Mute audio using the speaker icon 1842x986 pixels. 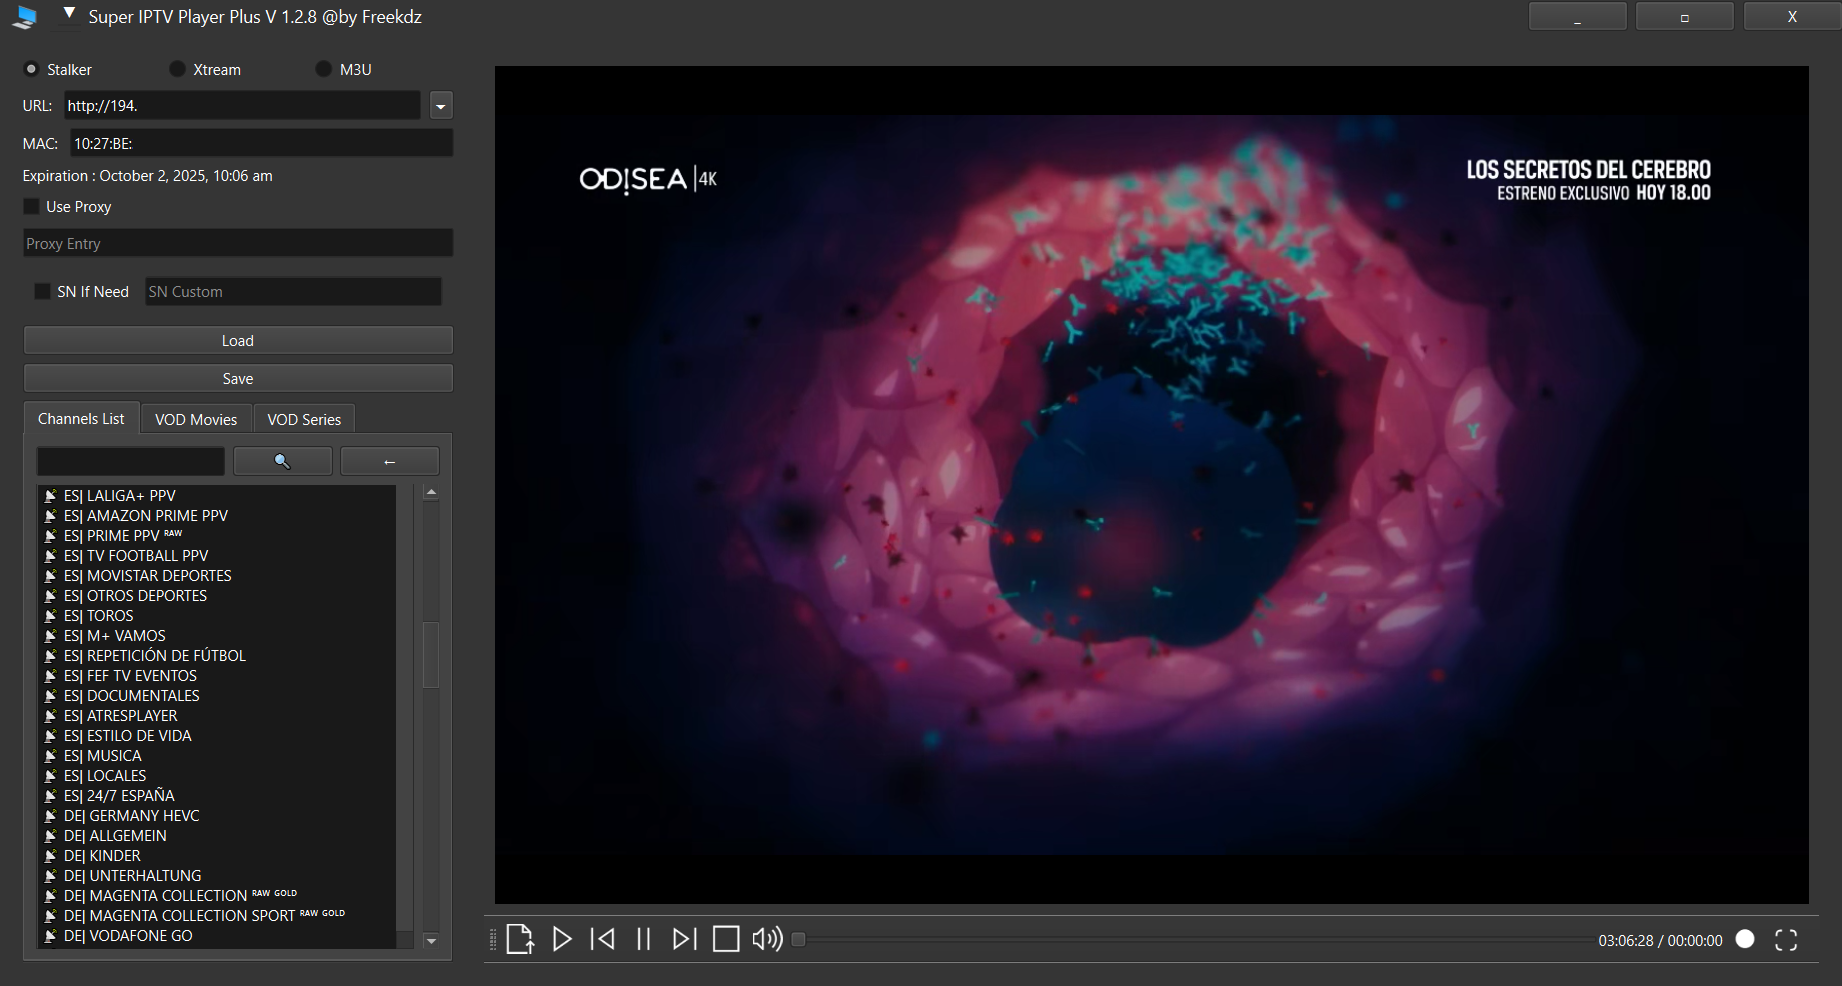point(767,939)
